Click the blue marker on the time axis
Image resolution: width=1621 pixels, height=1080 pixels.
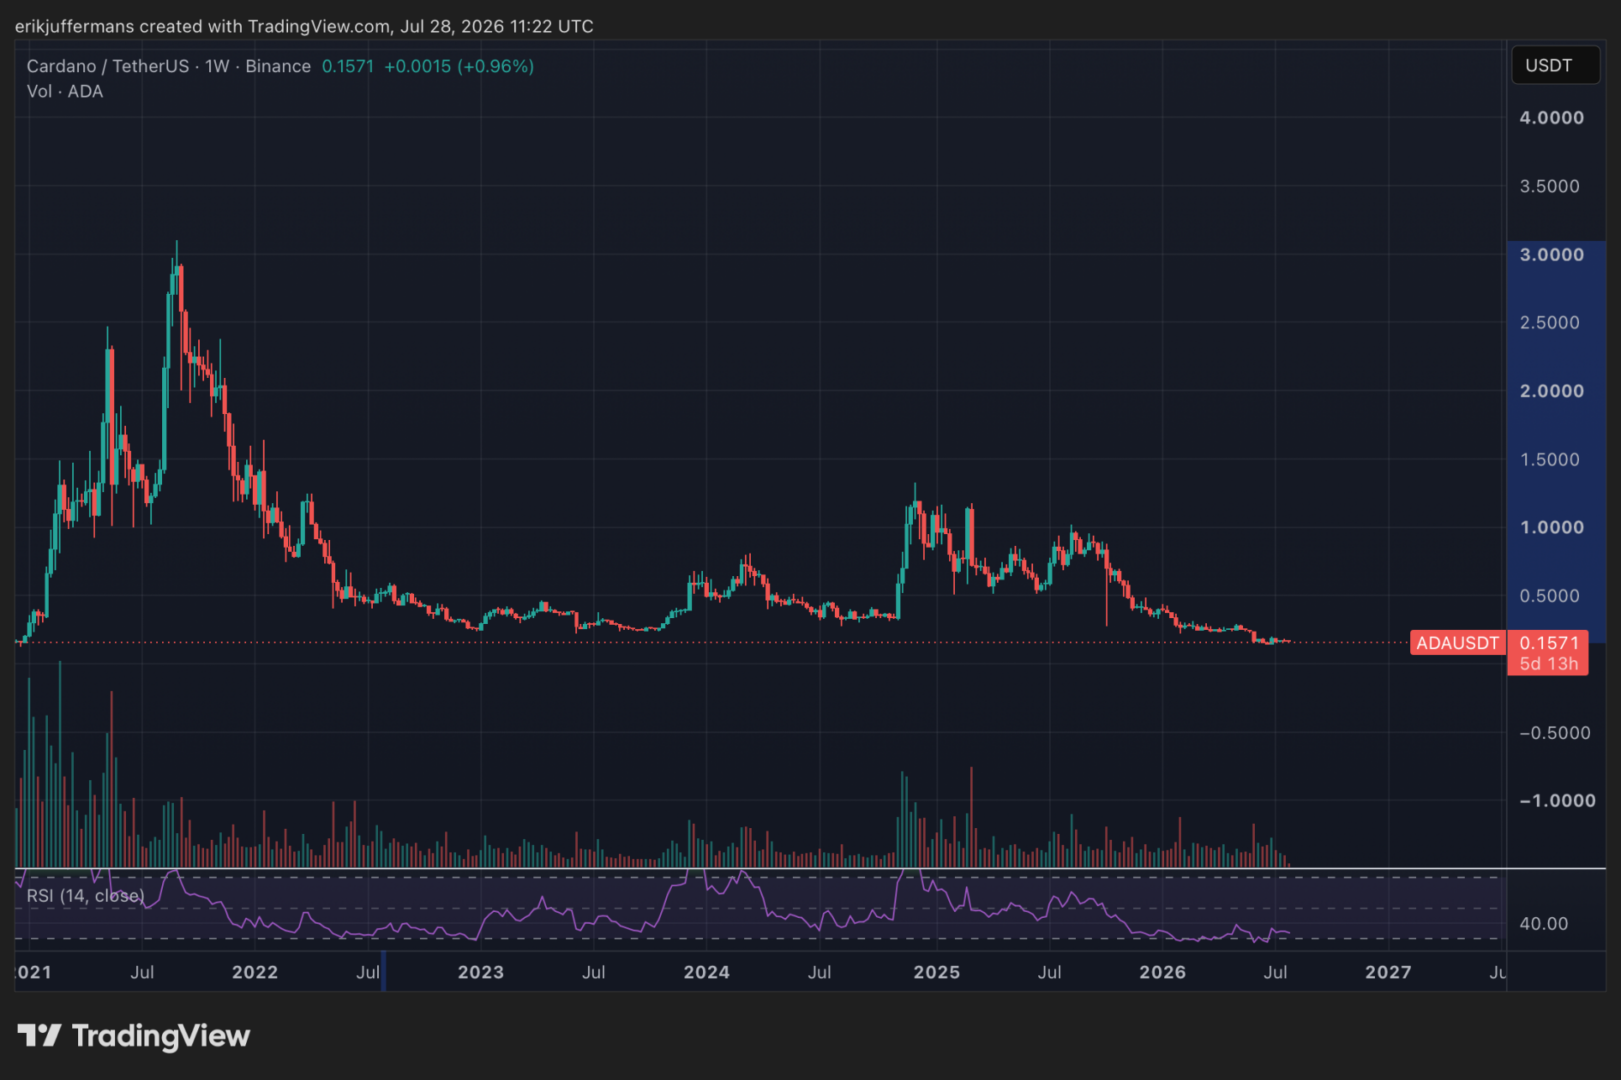coord(384,971)
